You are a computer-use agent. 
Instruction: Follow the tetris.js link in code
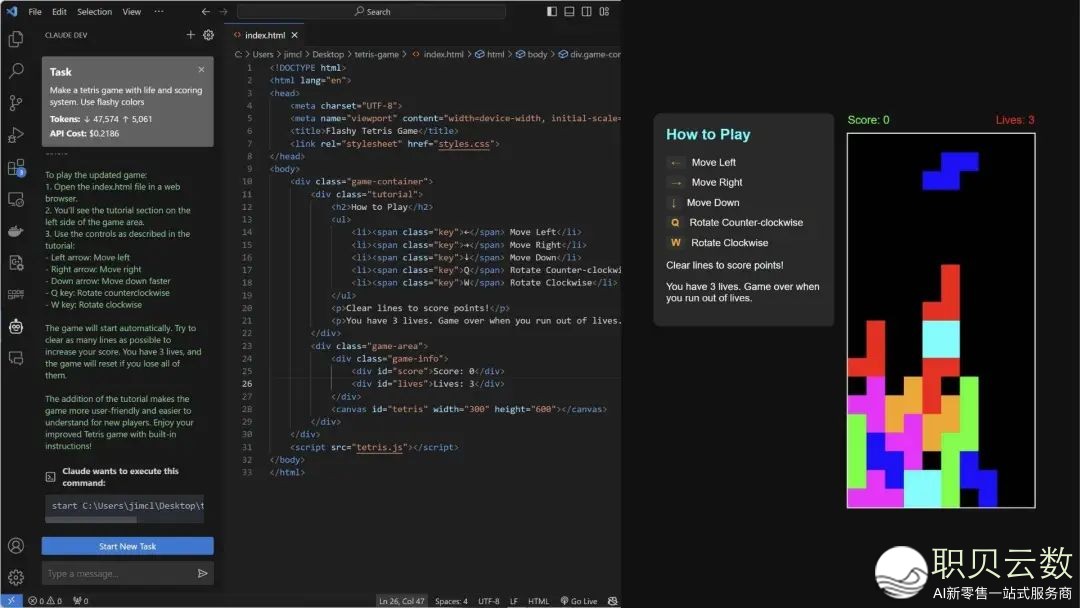click(379, 447)
